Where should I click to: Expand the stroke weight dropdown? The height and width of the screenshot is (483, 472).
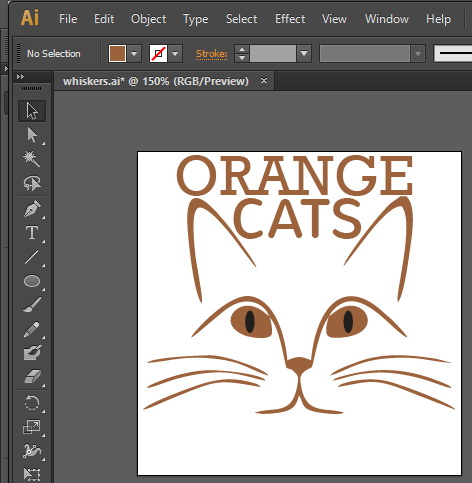click(304, 54)
